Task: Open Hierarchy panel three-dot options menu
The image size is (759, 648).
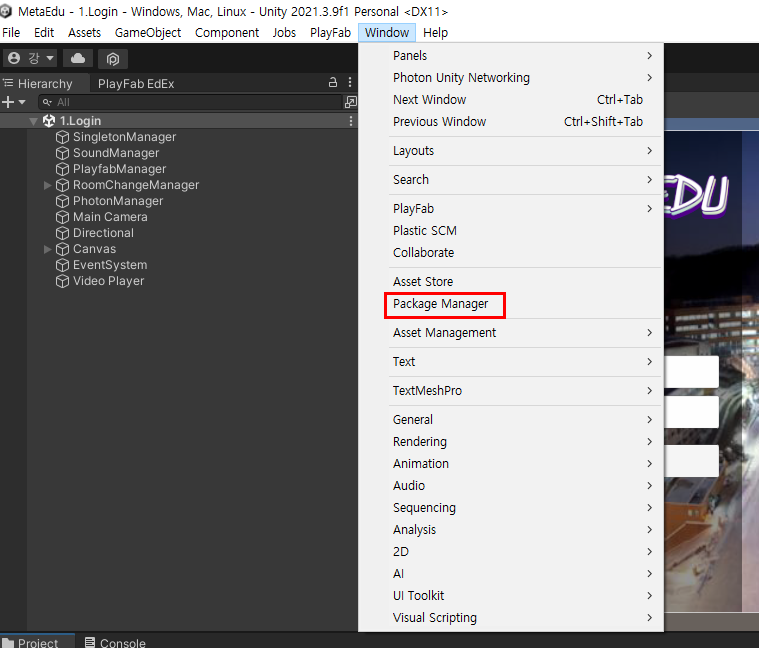Action: [x=350, y=82]
